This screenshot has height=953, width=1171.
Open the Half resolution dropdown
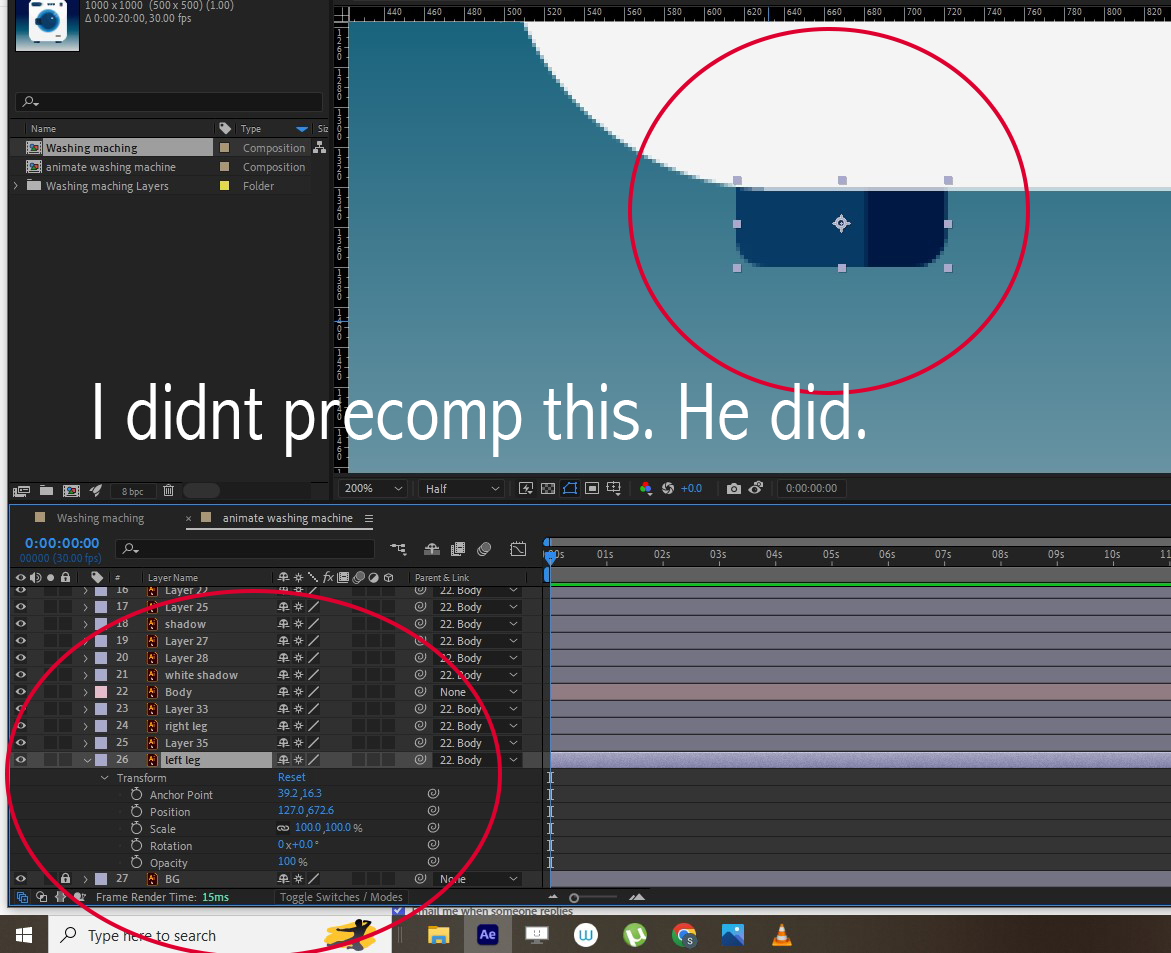click(x=461, y=488)
